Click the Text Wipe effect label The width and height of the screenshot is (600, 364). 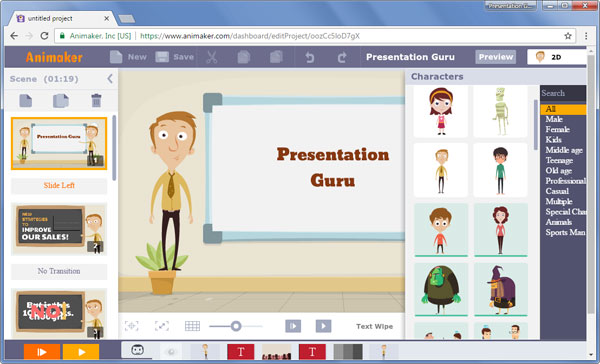(x=374, y=326)
